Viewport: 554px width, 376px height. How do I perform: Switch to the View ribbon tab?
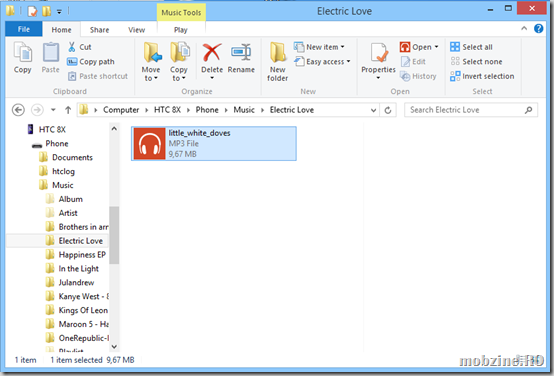[136, 30]
